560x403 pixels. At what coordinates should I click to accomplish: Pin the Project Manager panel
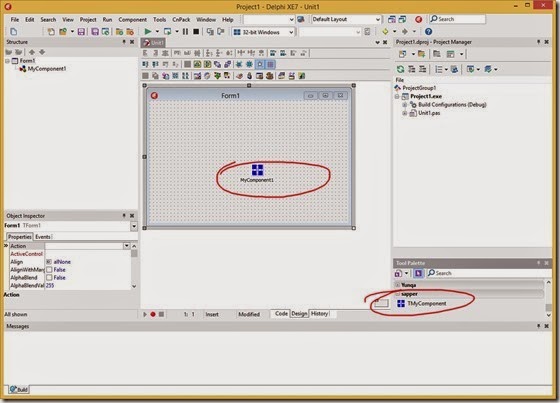point(539,42)
